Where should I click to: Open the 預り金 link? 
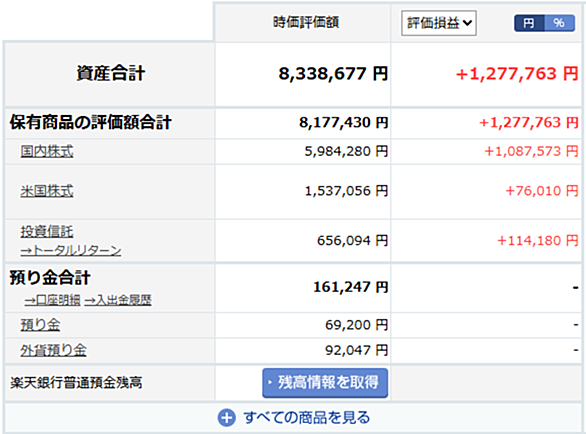tap(40, 324)
